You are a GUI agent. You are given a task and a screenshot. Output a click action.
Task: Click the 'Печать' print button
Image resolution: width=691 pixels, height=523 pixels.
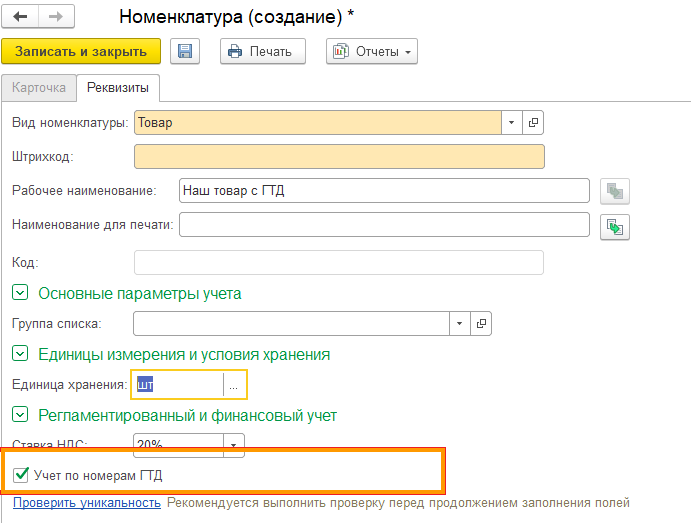pos(263,52)
